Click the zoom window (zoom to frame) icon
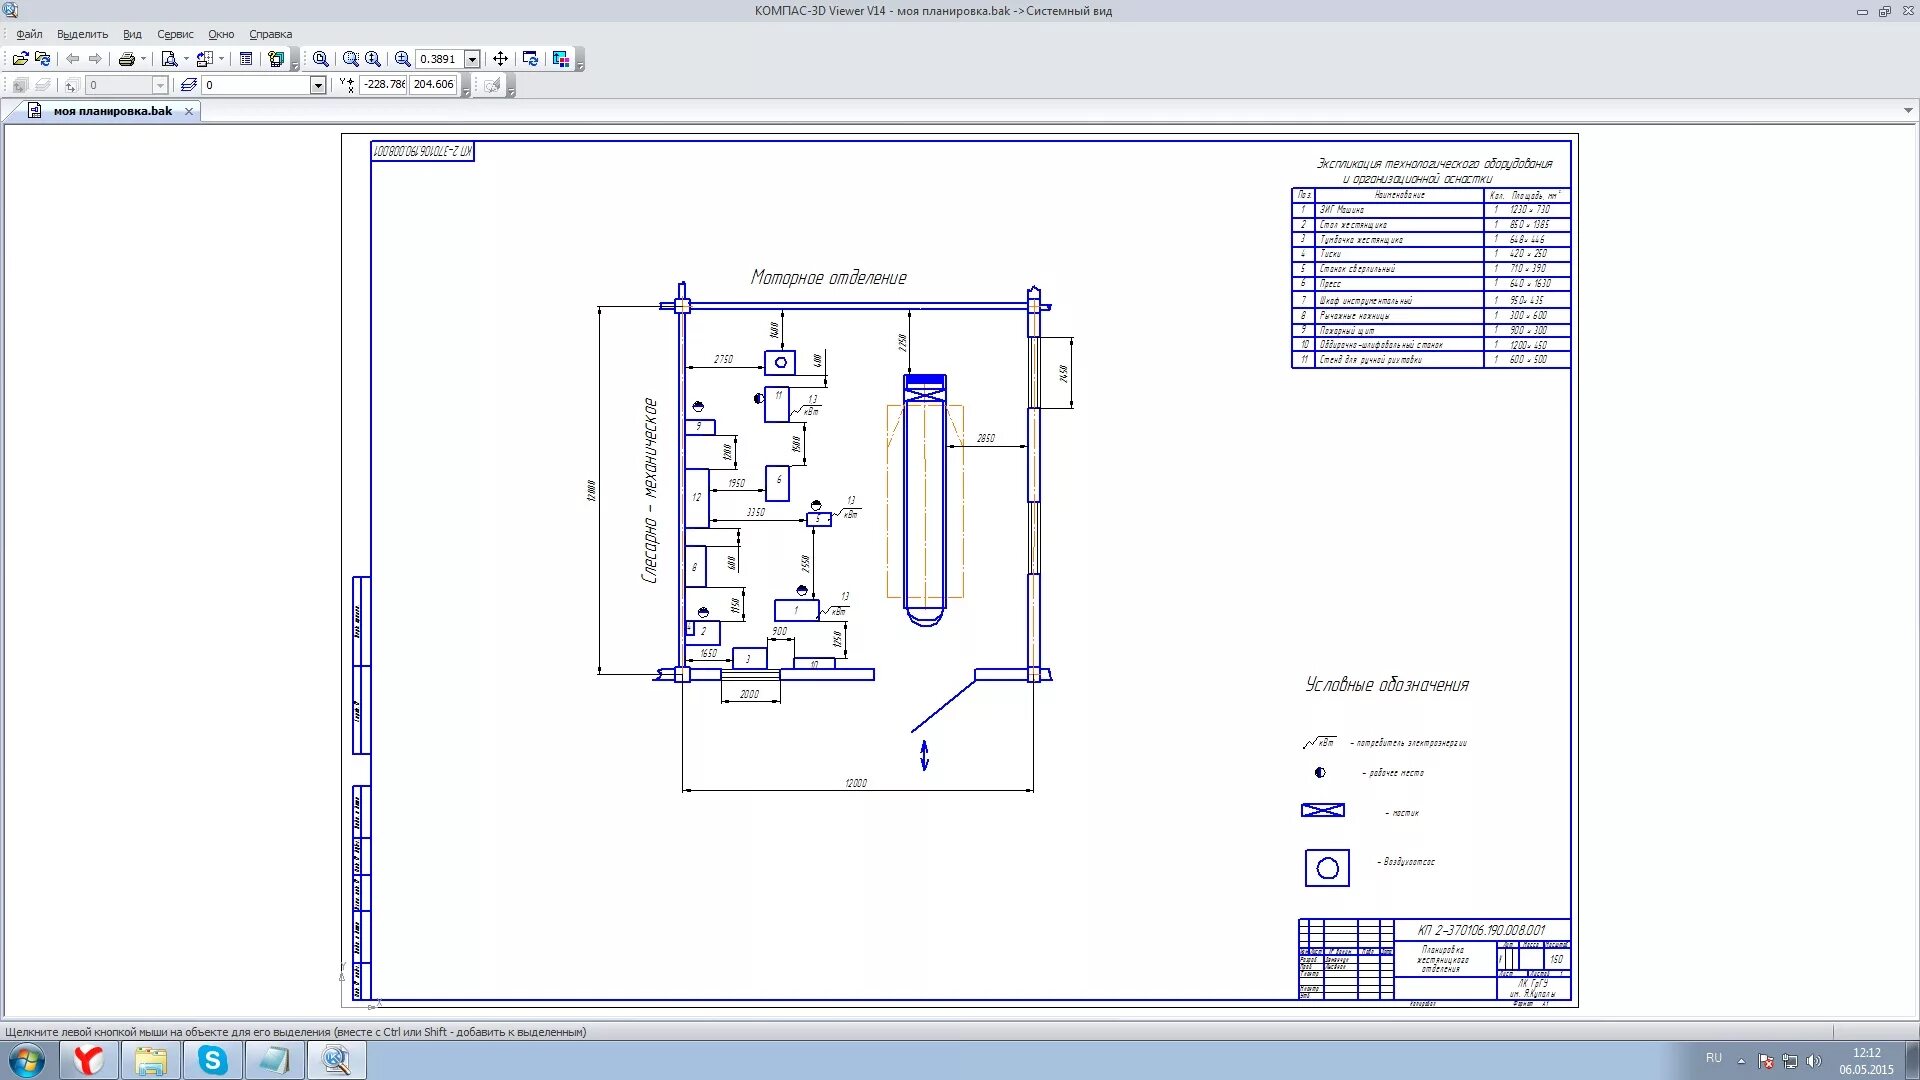 point(350,59)
